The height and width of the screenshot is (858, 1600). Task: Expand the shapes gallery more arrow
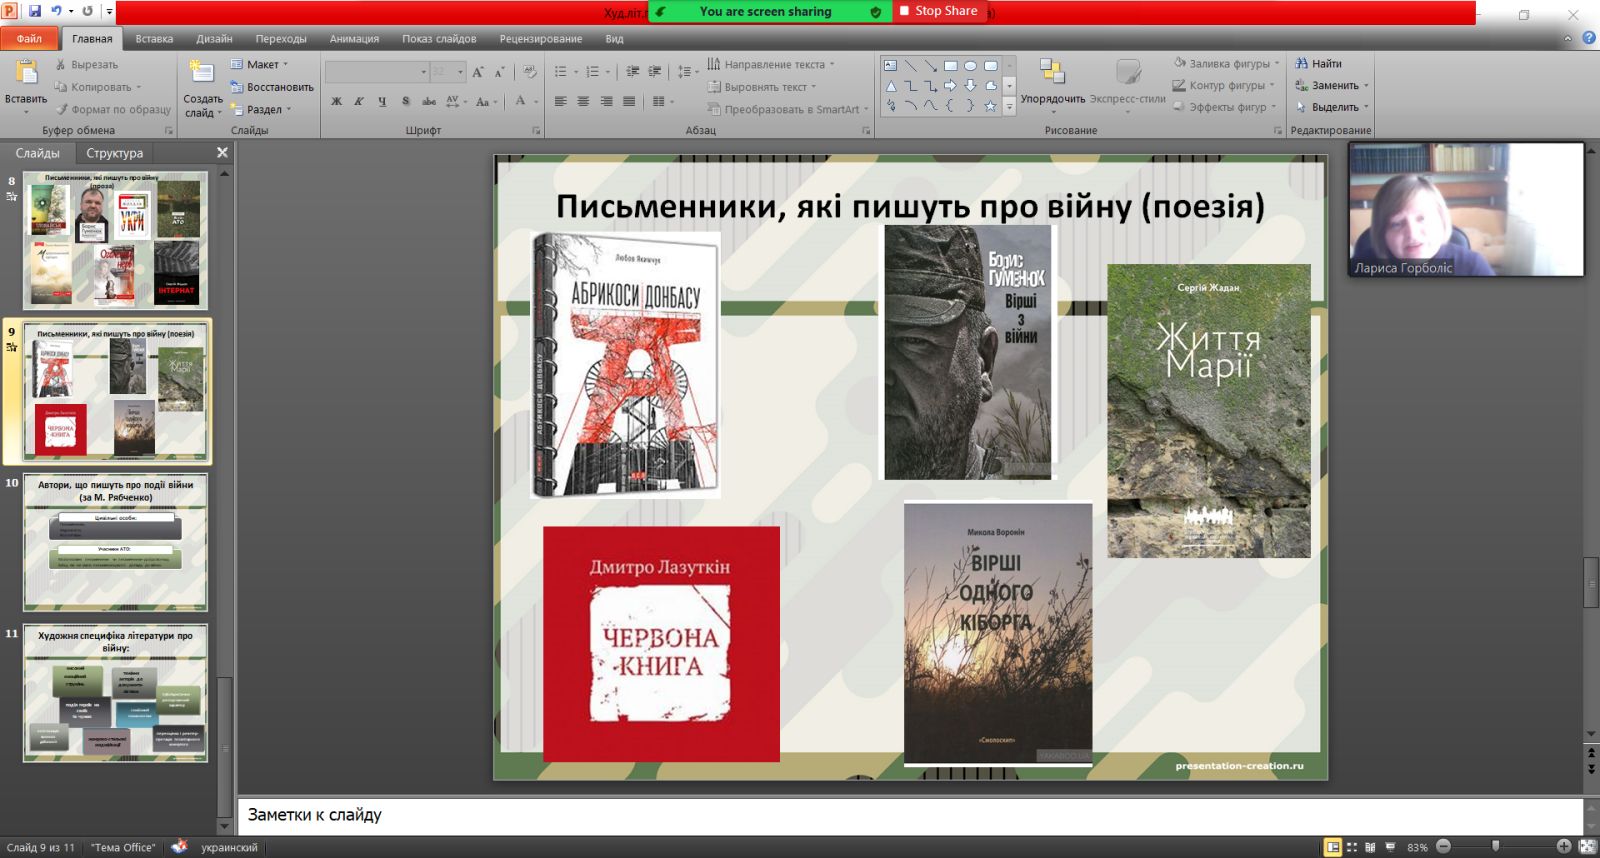tap(1009, 107)
